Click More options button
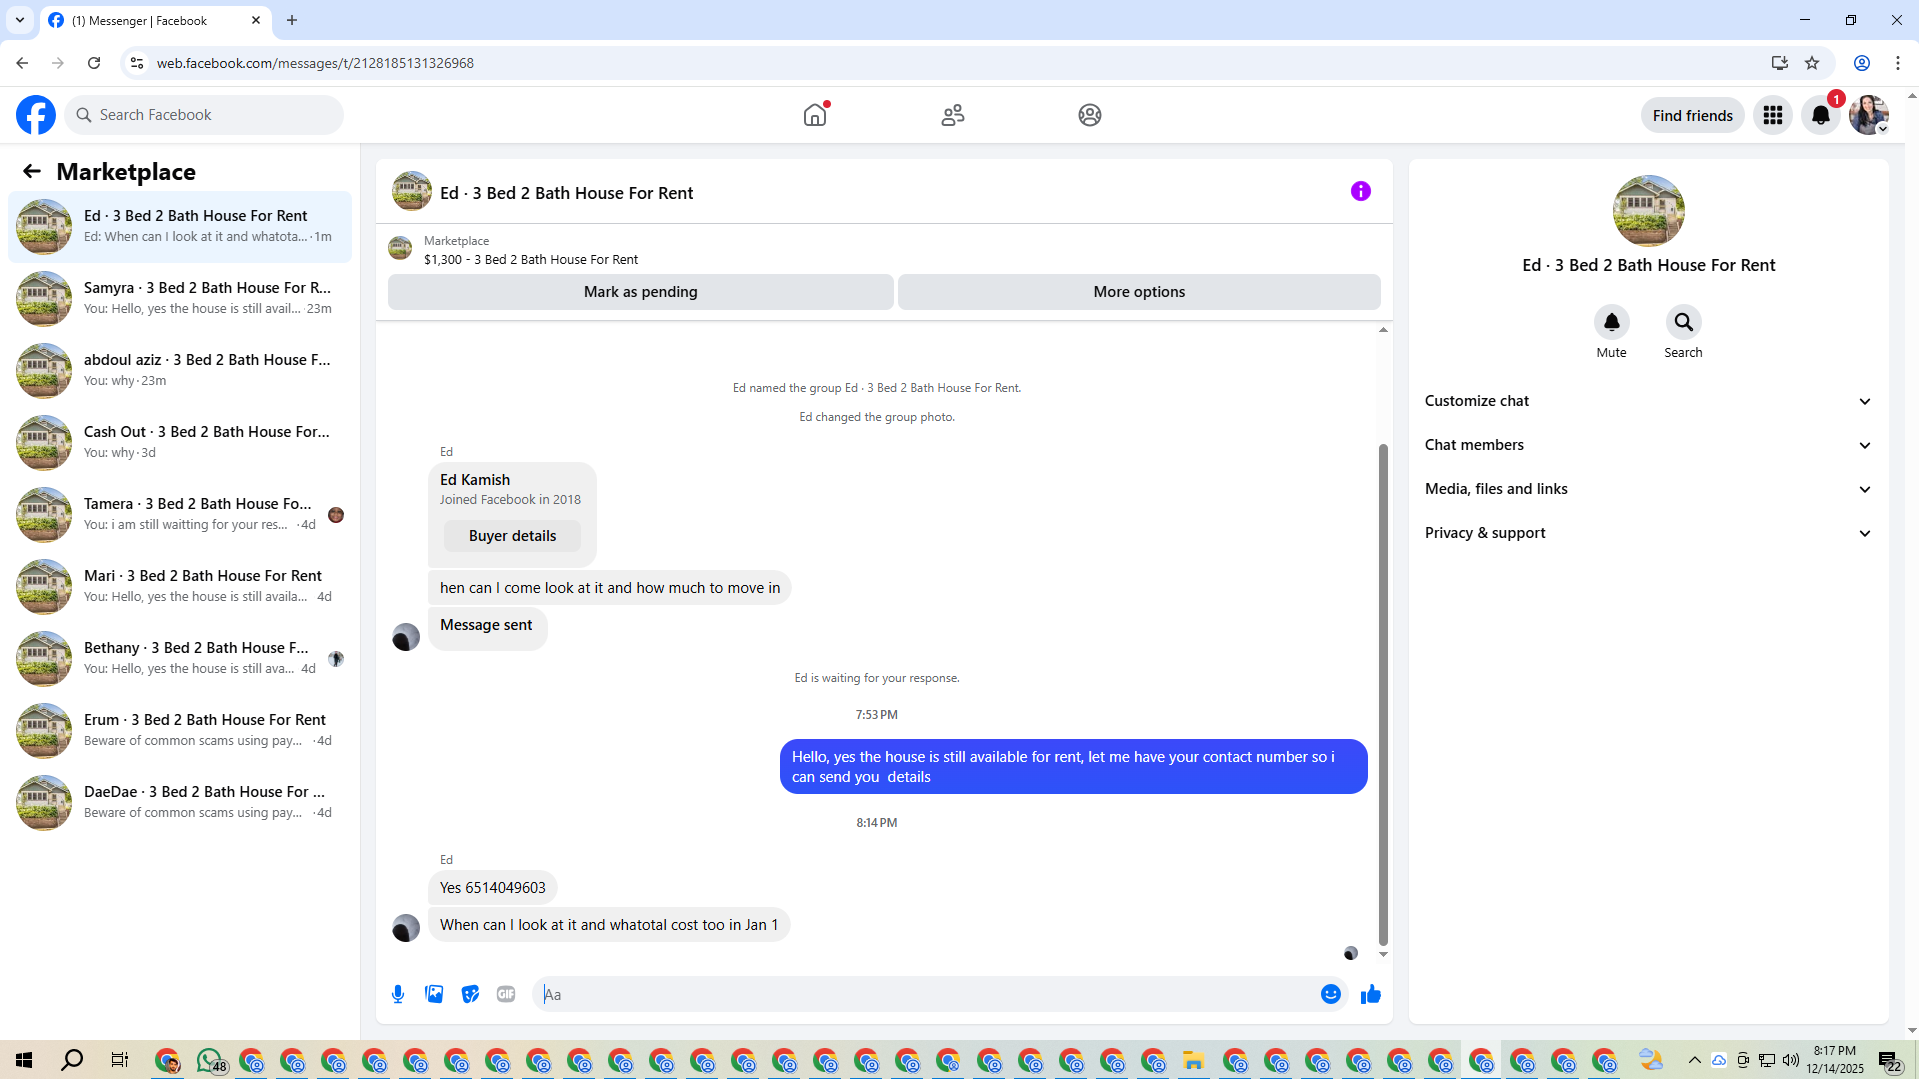 point(1139,292)
